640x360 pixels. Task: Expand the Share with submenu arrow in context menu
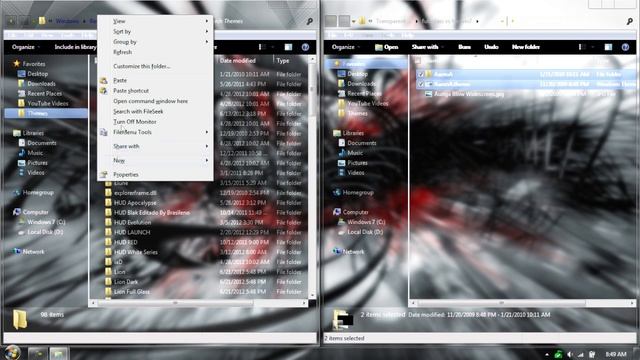[x=207, y=146]
